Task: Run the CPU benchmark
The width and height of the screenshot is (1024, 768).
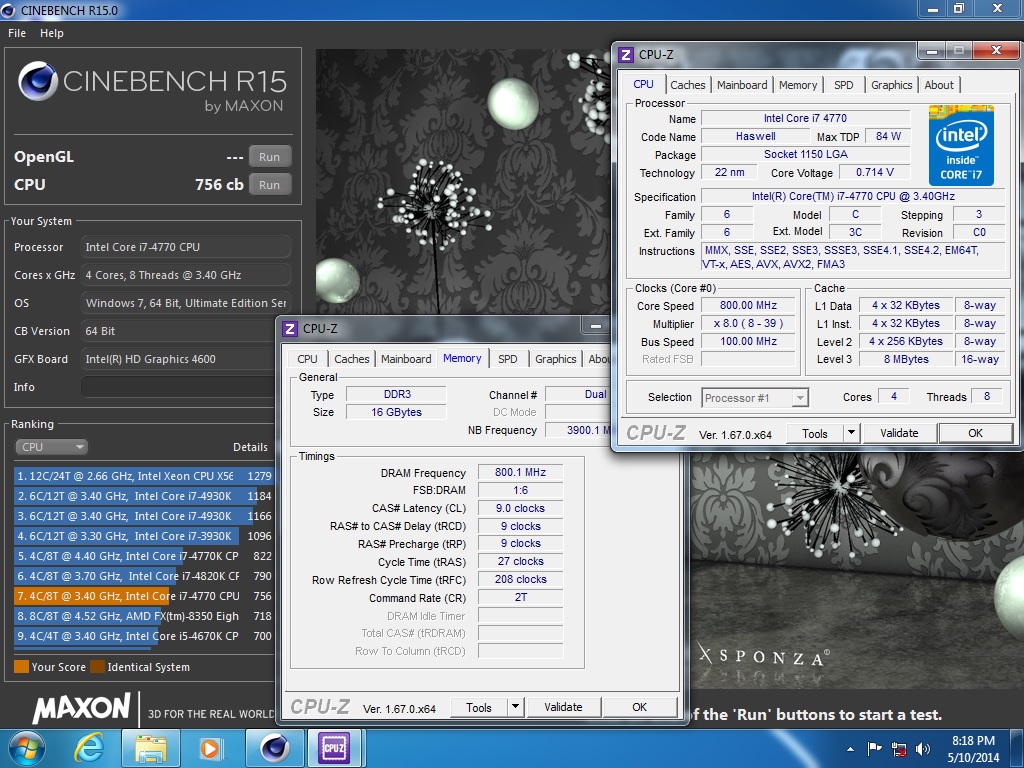Action: 269,185
